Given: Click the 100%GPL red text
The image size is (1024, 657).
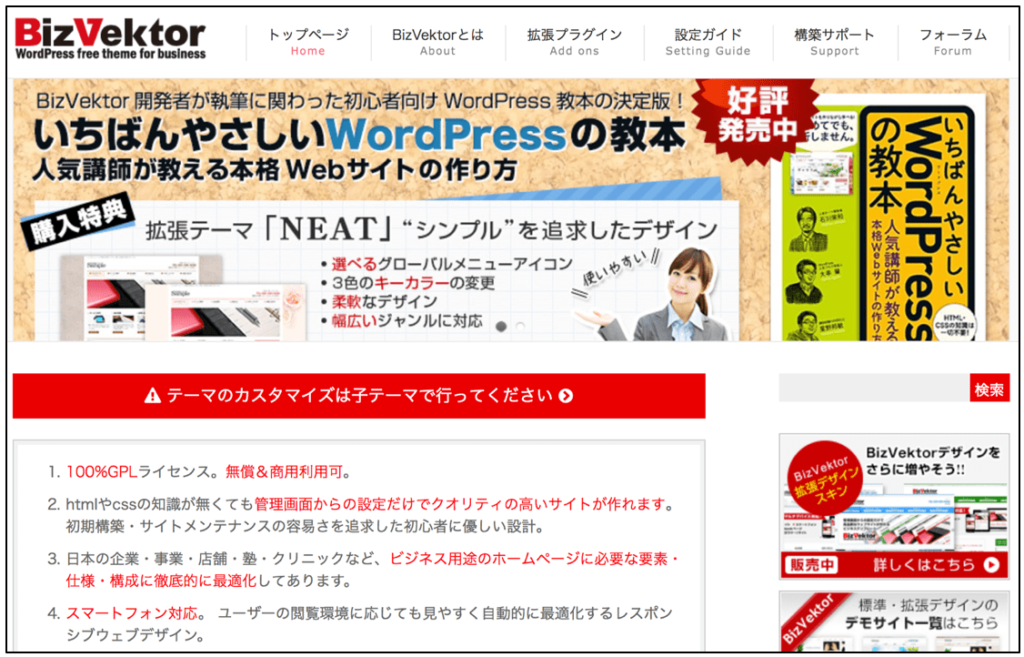Looking at the screenshot, I should coord(101,472).
